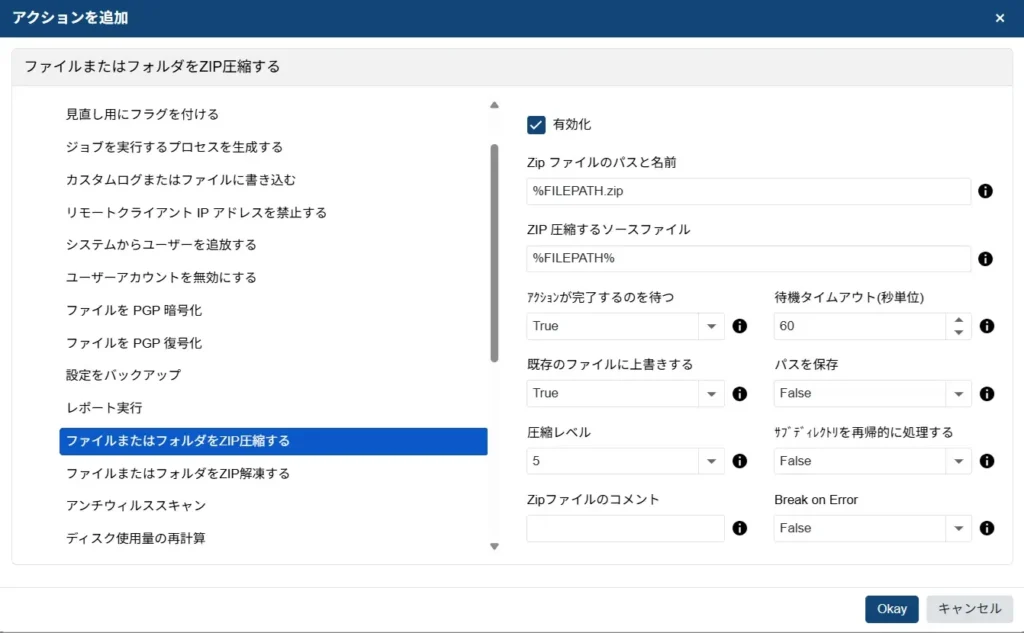Click info icon for 圧縮レベル
This screenshot has width=1024, height=633.
coord(739,461)
